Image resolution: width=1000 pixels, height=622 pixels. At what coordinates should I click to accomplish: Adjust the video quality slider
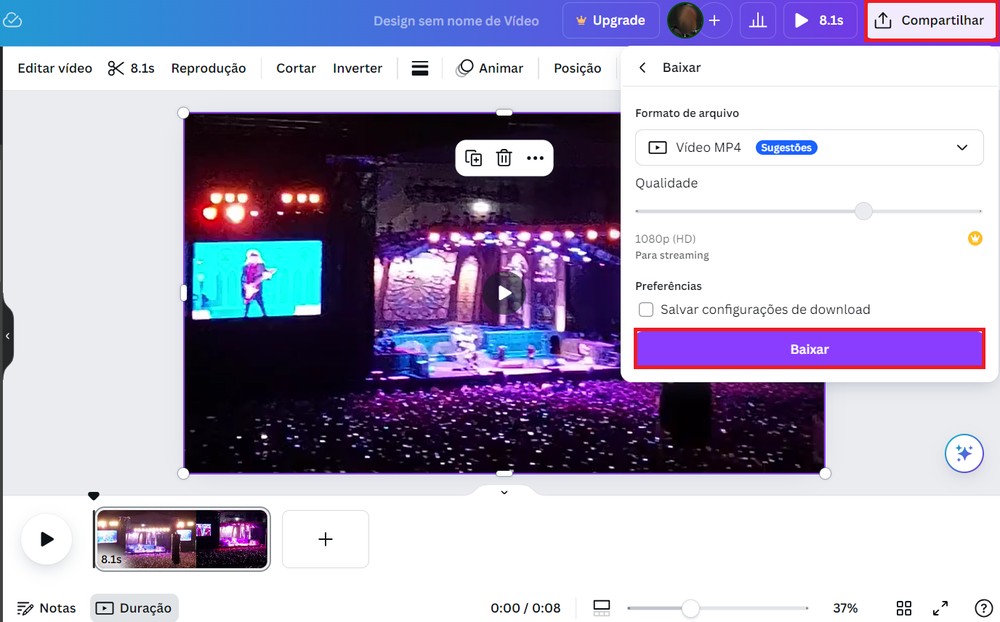(863, 211)
